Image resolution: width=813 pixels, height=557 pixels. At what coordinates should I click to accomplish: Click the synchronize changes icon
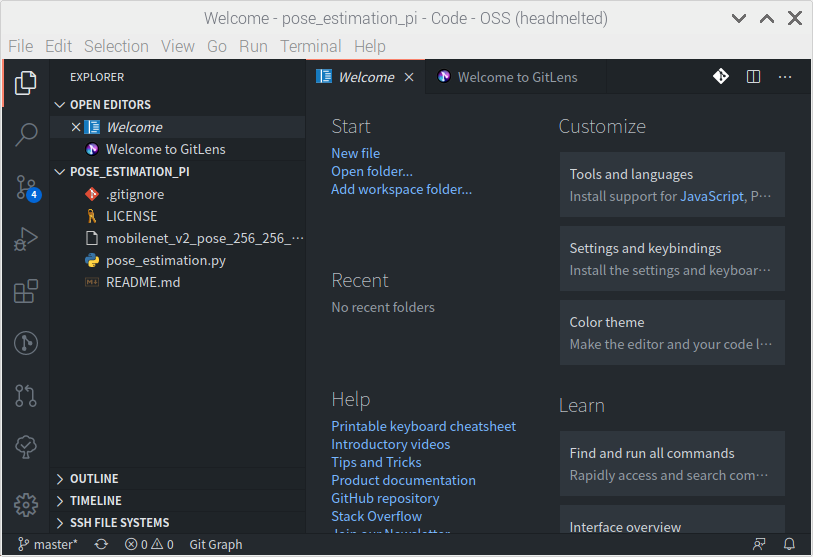(101, 545)
